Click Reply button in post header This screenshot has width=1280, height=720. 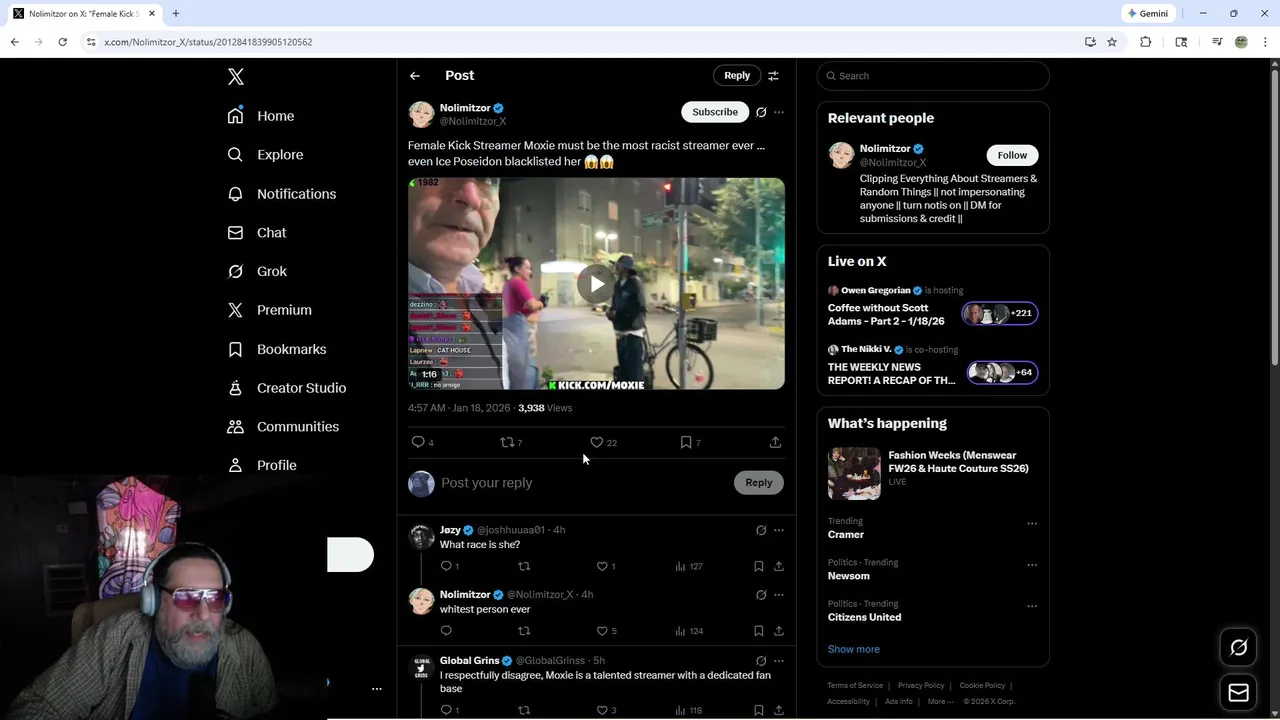pyautogui.click(x=737, y=76)
